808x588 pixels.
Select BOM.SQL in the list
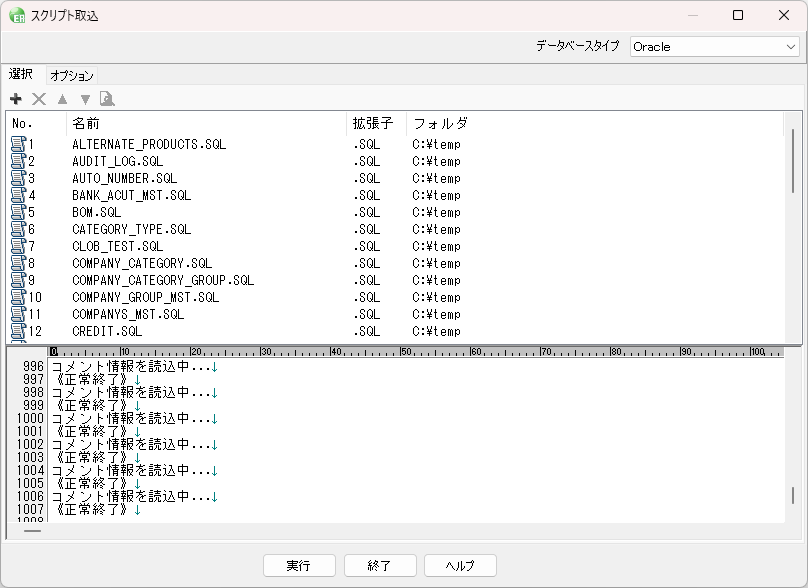[96, 212]
